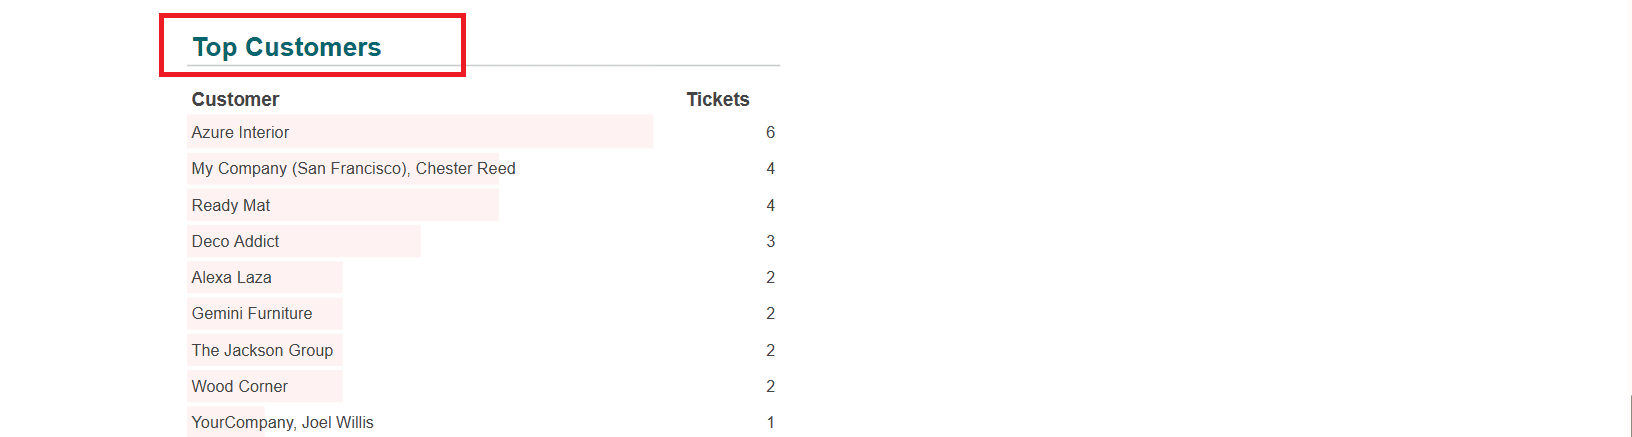Click ticket count 2 for Alexa Laza
Screen dimensions: 1632x437
[770, 277]
